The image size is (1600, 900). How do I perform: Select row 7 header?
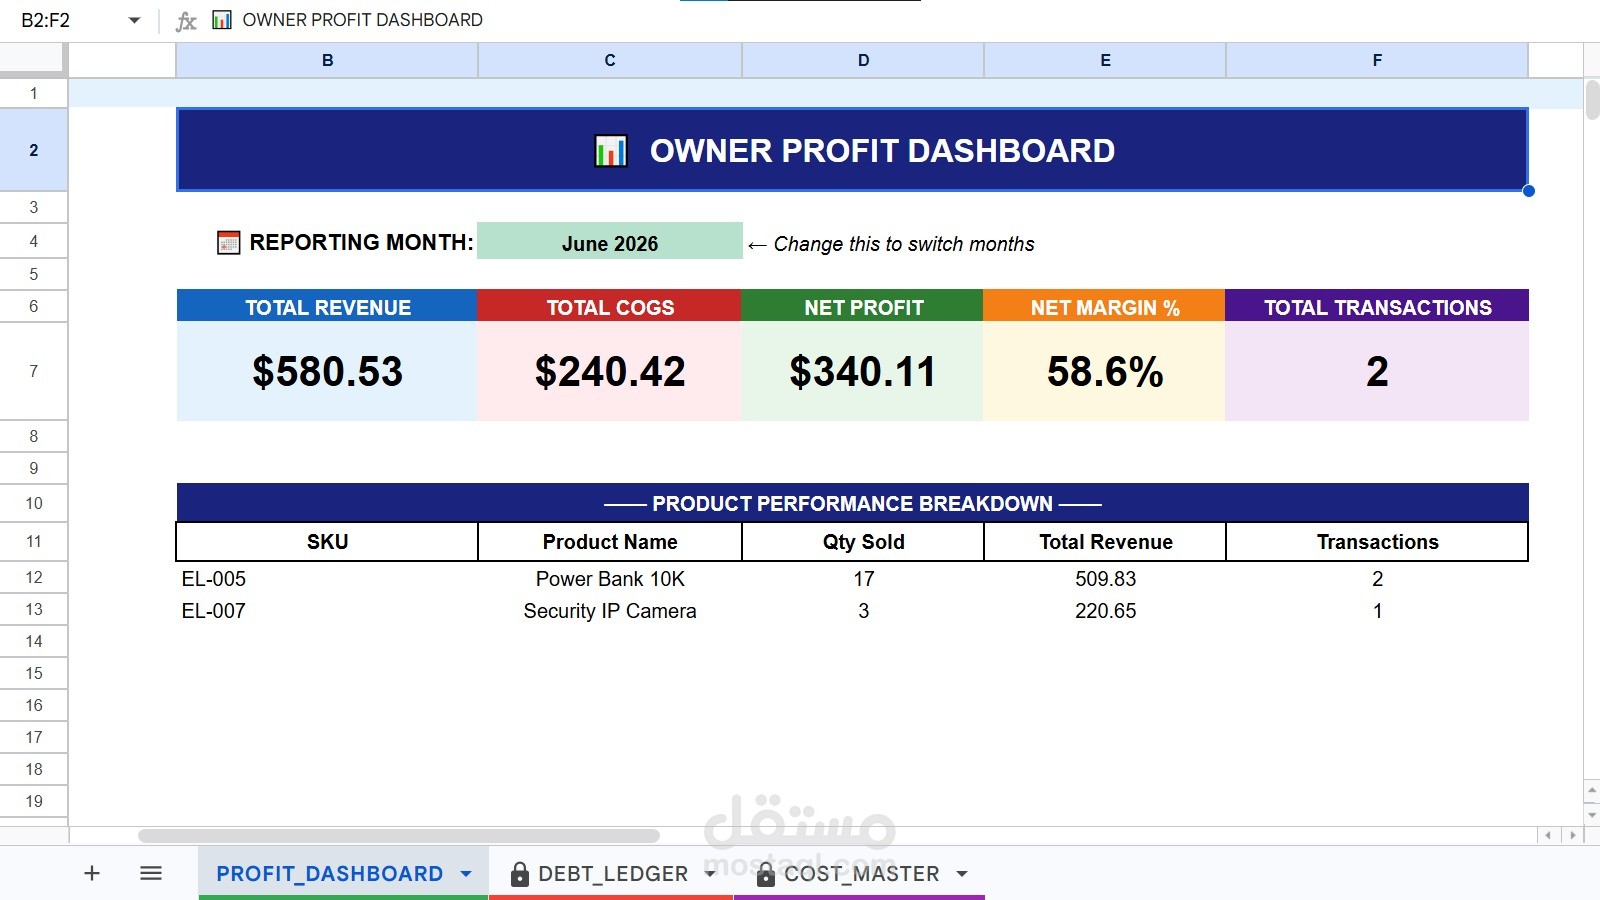[x=33, y=371]
